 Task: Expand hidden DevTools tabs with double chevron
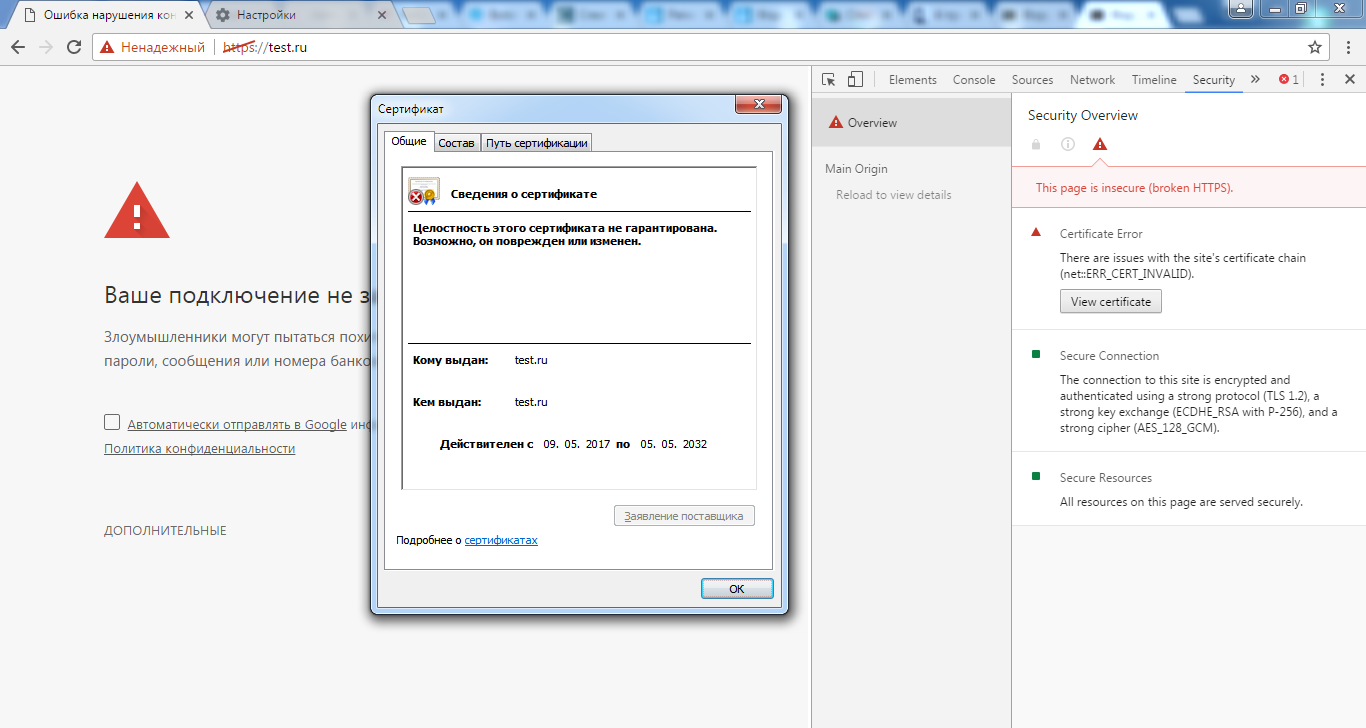(1255, 80)
